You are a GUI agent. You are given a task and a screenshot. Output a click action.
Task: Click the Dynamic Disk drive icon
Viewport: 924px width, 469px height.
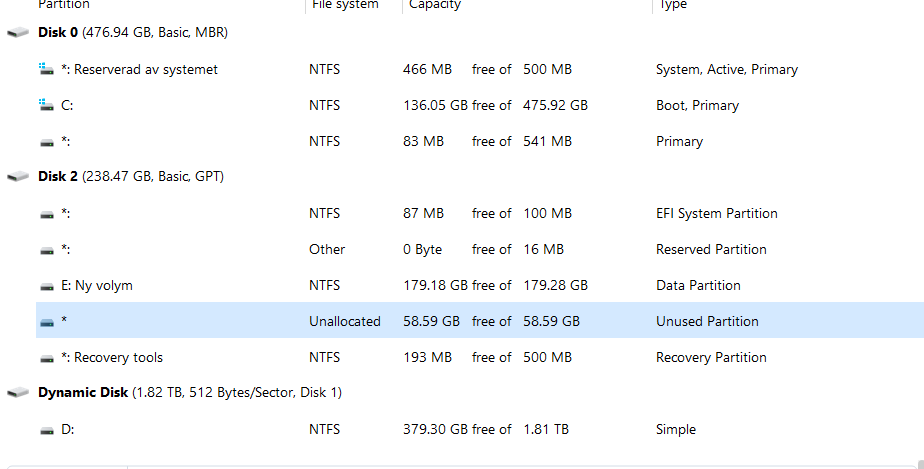point(18,393)
